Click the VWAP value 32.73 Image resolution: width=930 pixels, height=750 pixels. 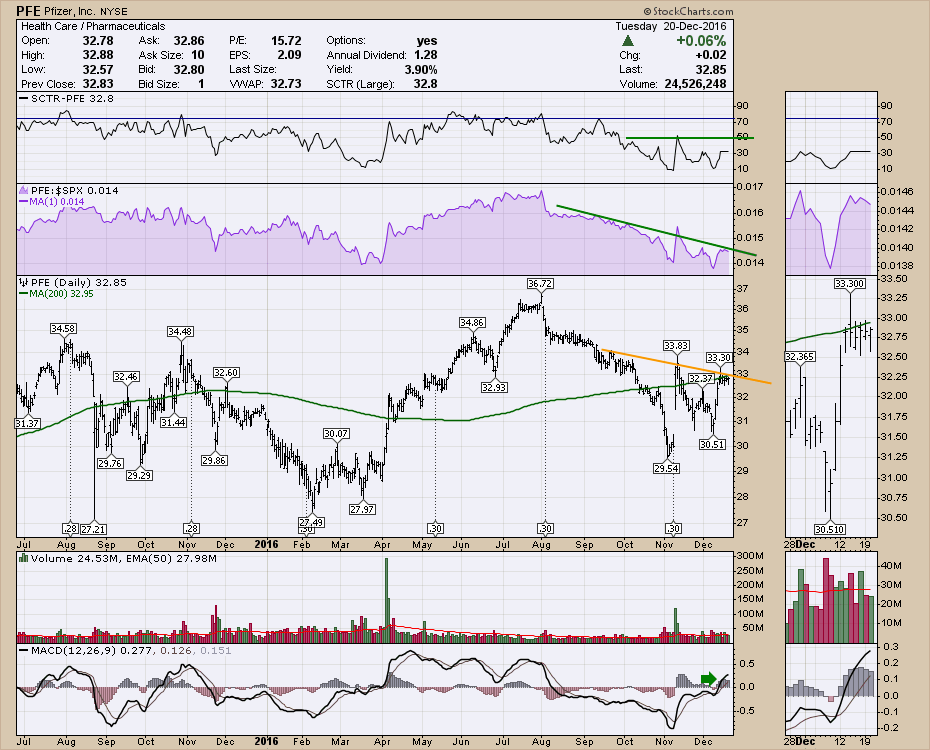pyautogui.click(x=286, y=84)
